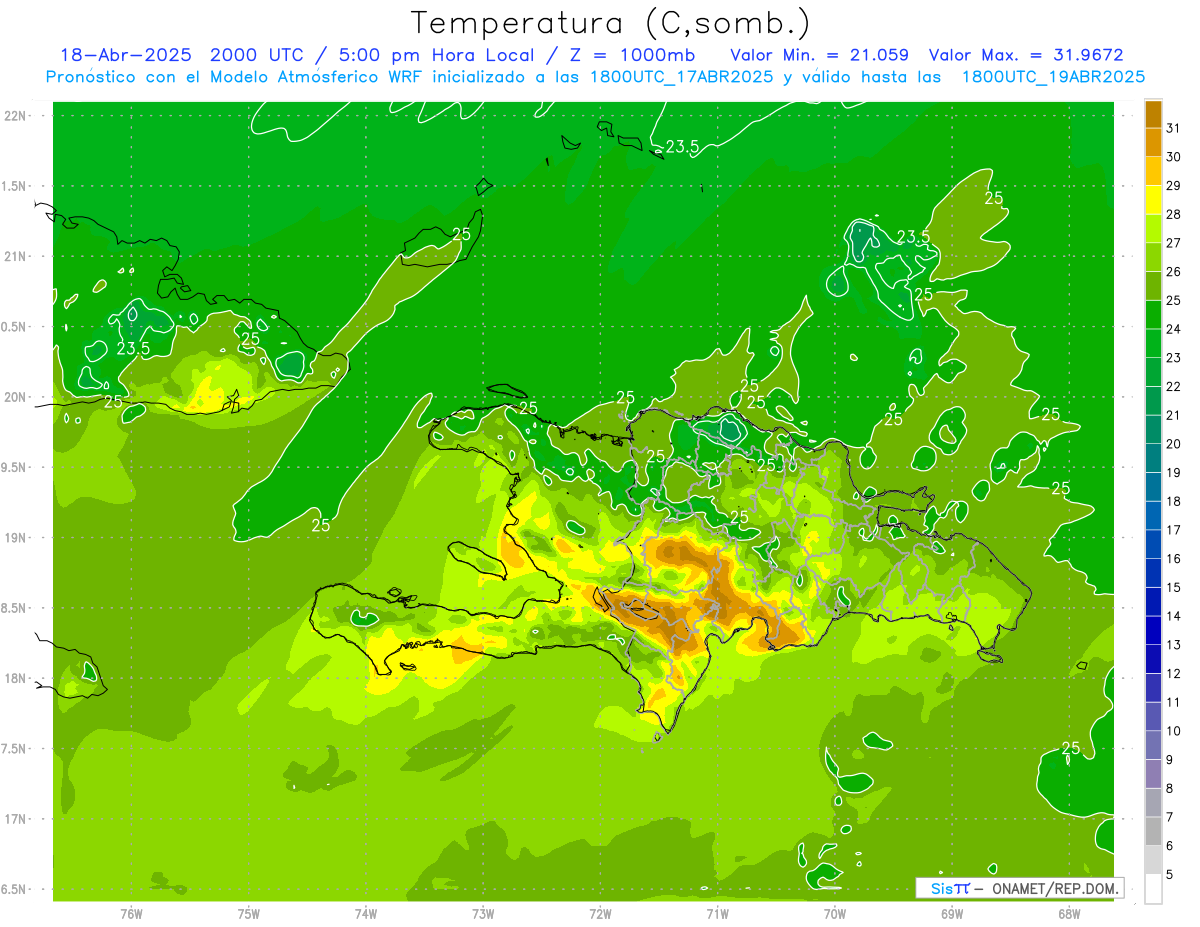
Task: Click the "ONAMET/REP.DOM." credit label
Action: [x=1053, y=888]
